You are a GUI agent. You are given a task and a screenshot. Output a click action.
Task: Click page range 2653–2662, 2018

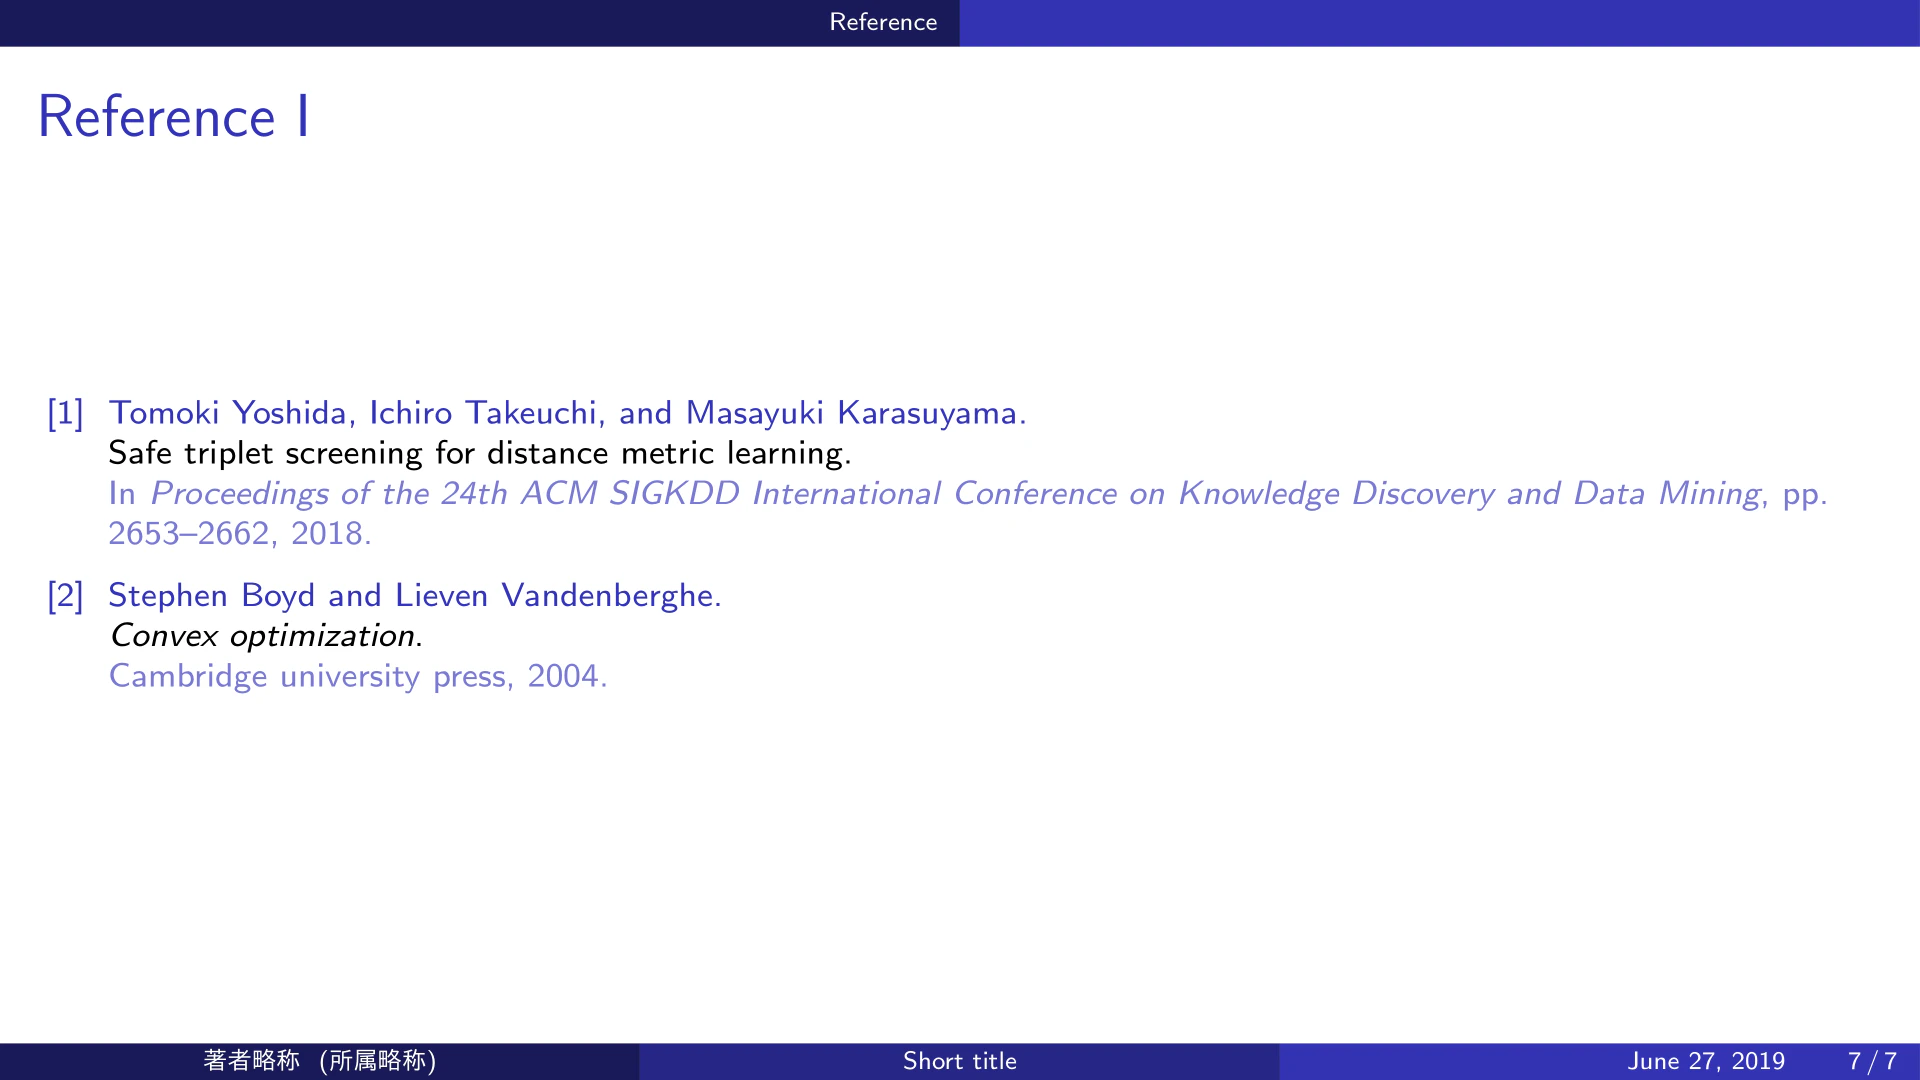tap(240, 534)
